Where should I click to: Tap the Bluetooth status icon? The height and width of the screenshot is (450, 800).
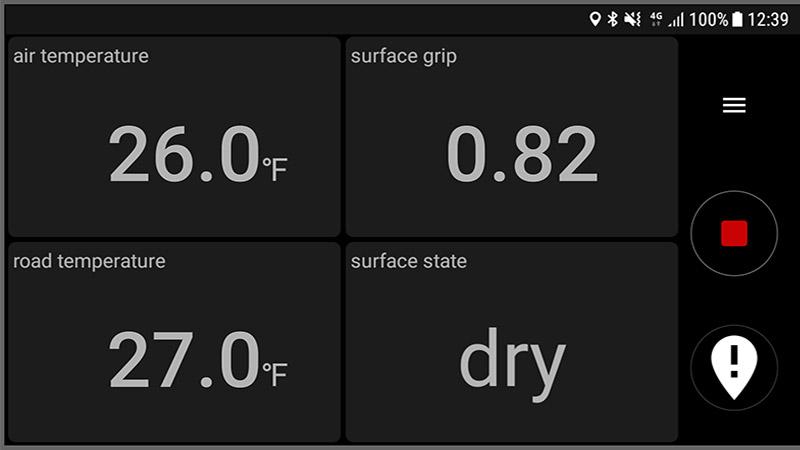612,19
